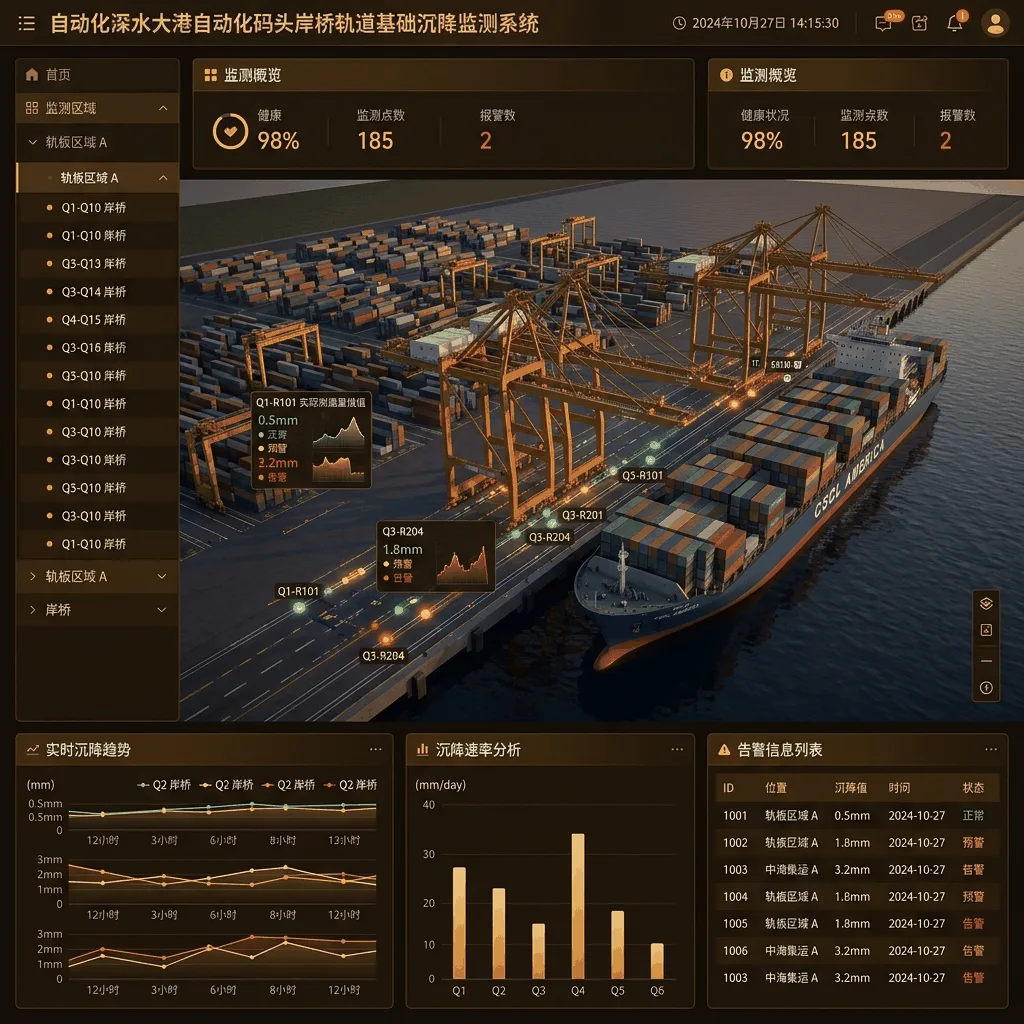Click the 监测区域 grid icon in sidebar
The height and width of the screenshot is (1024, 1024).
coord(31,108)
